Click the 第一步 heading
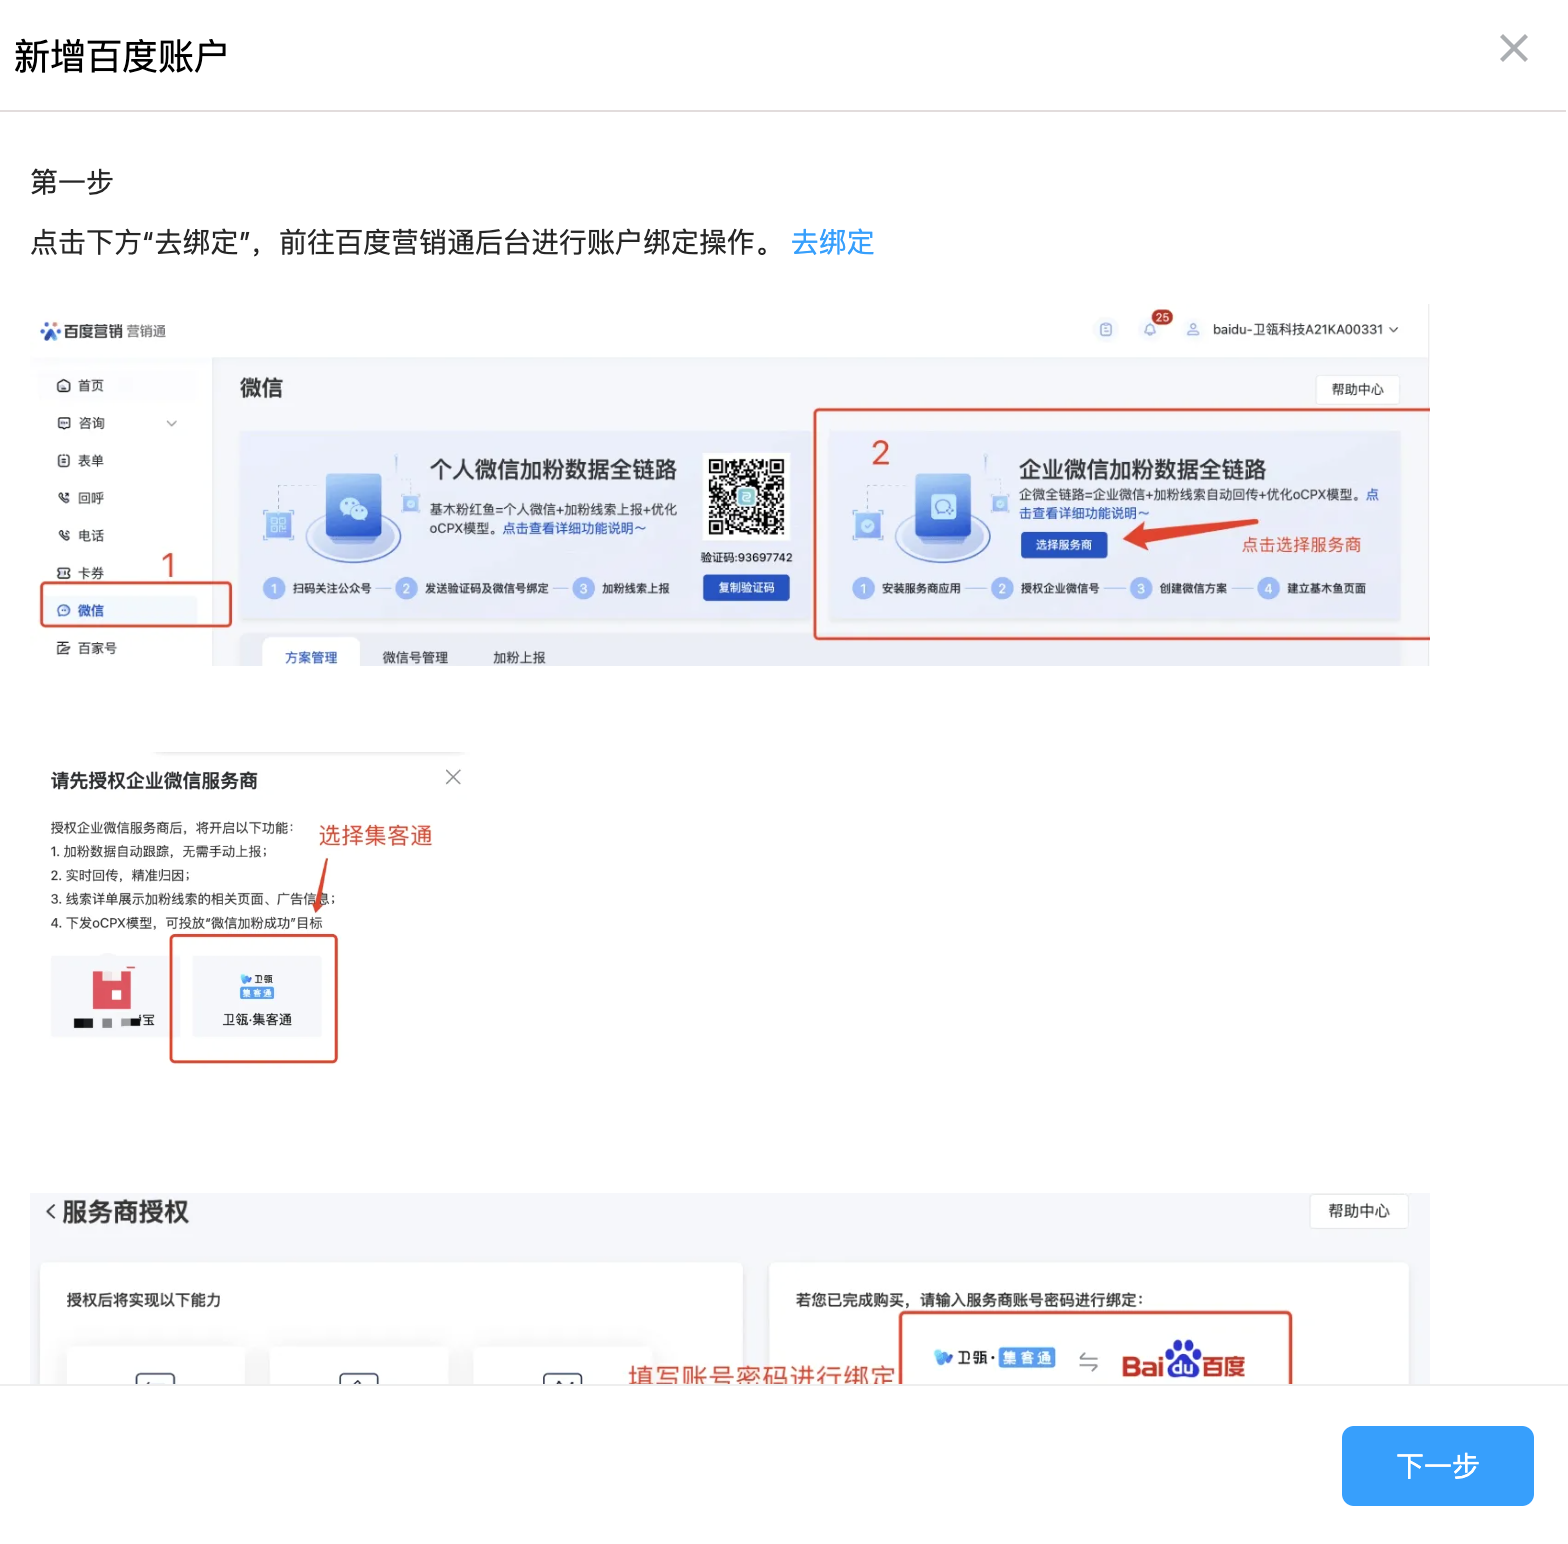 coord(72,182)
